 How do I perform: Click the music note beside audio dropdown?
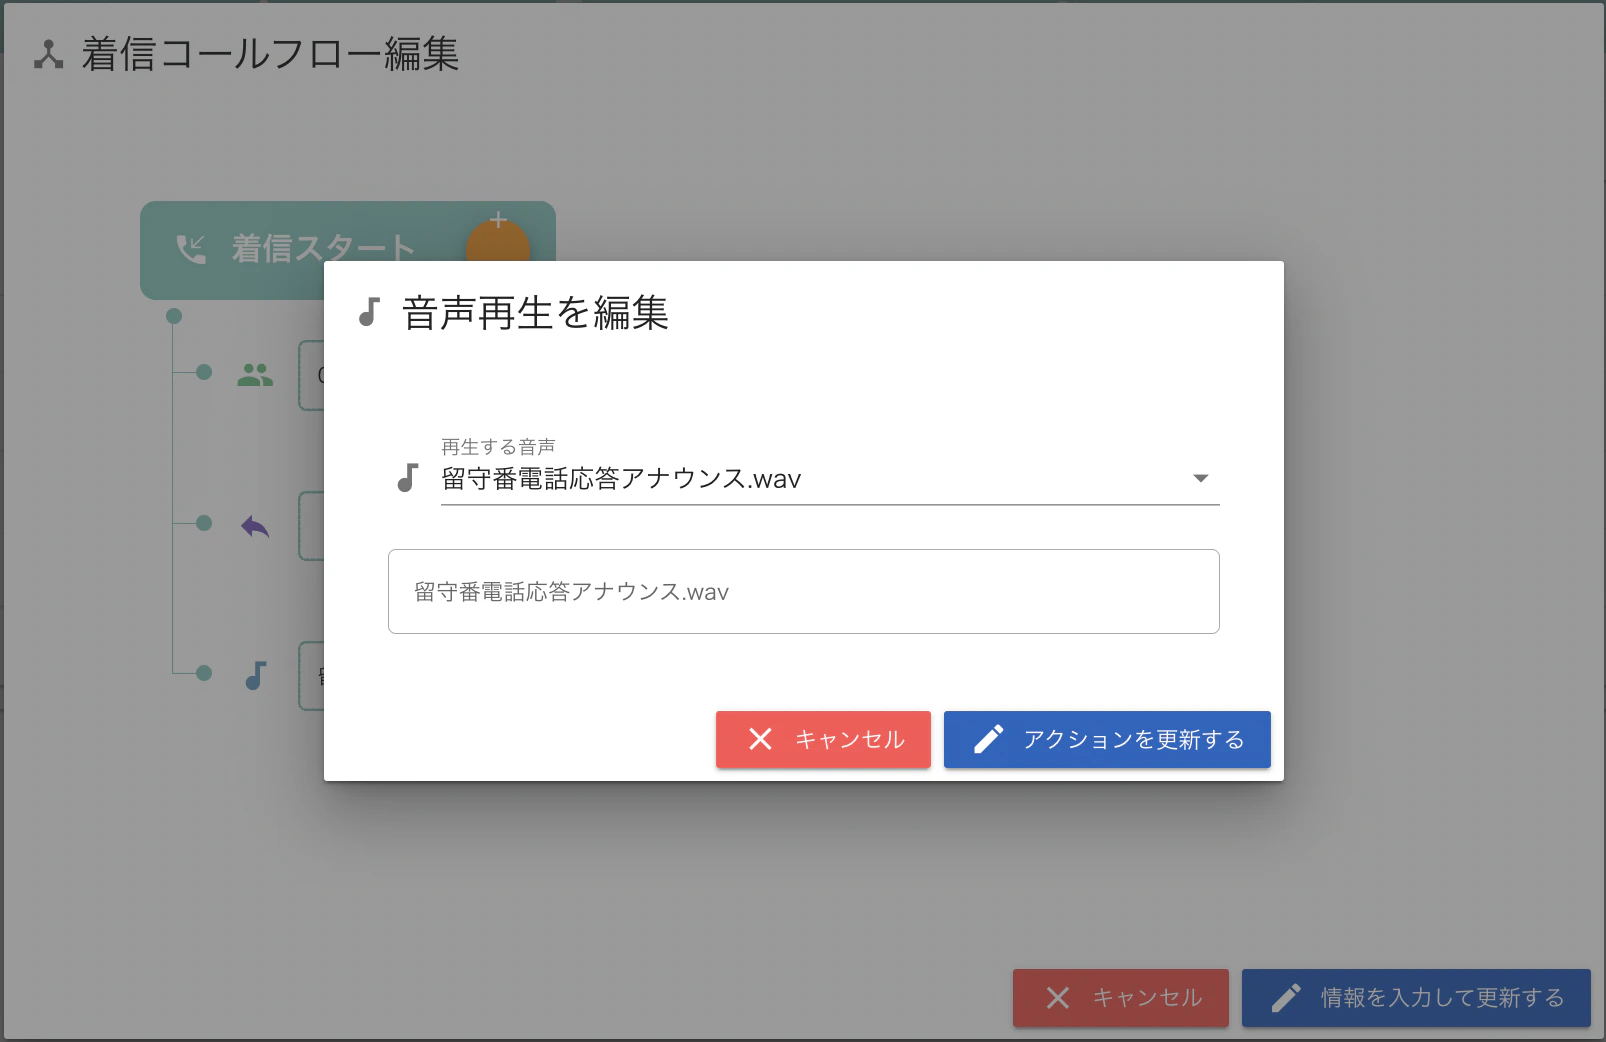407,478
